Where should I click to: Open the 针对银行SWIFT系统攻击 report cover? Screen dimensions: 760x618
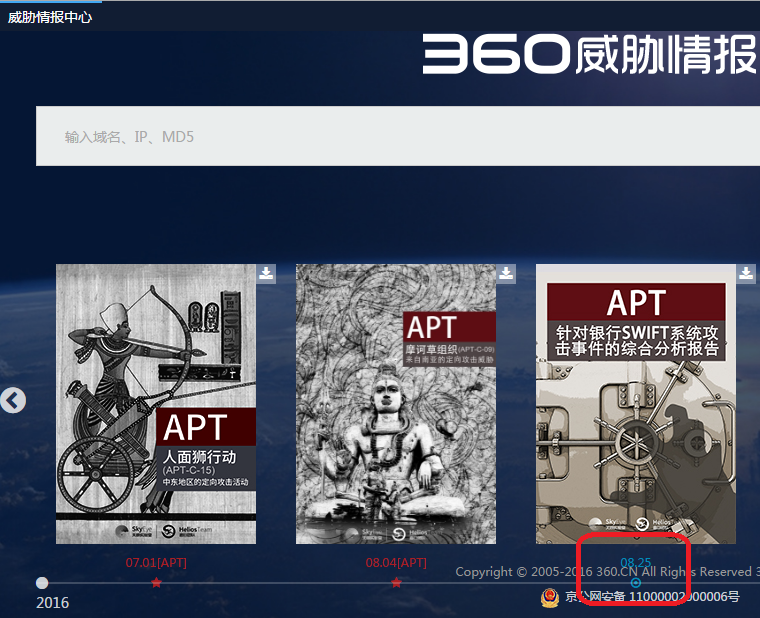click(x=635, y=404)
